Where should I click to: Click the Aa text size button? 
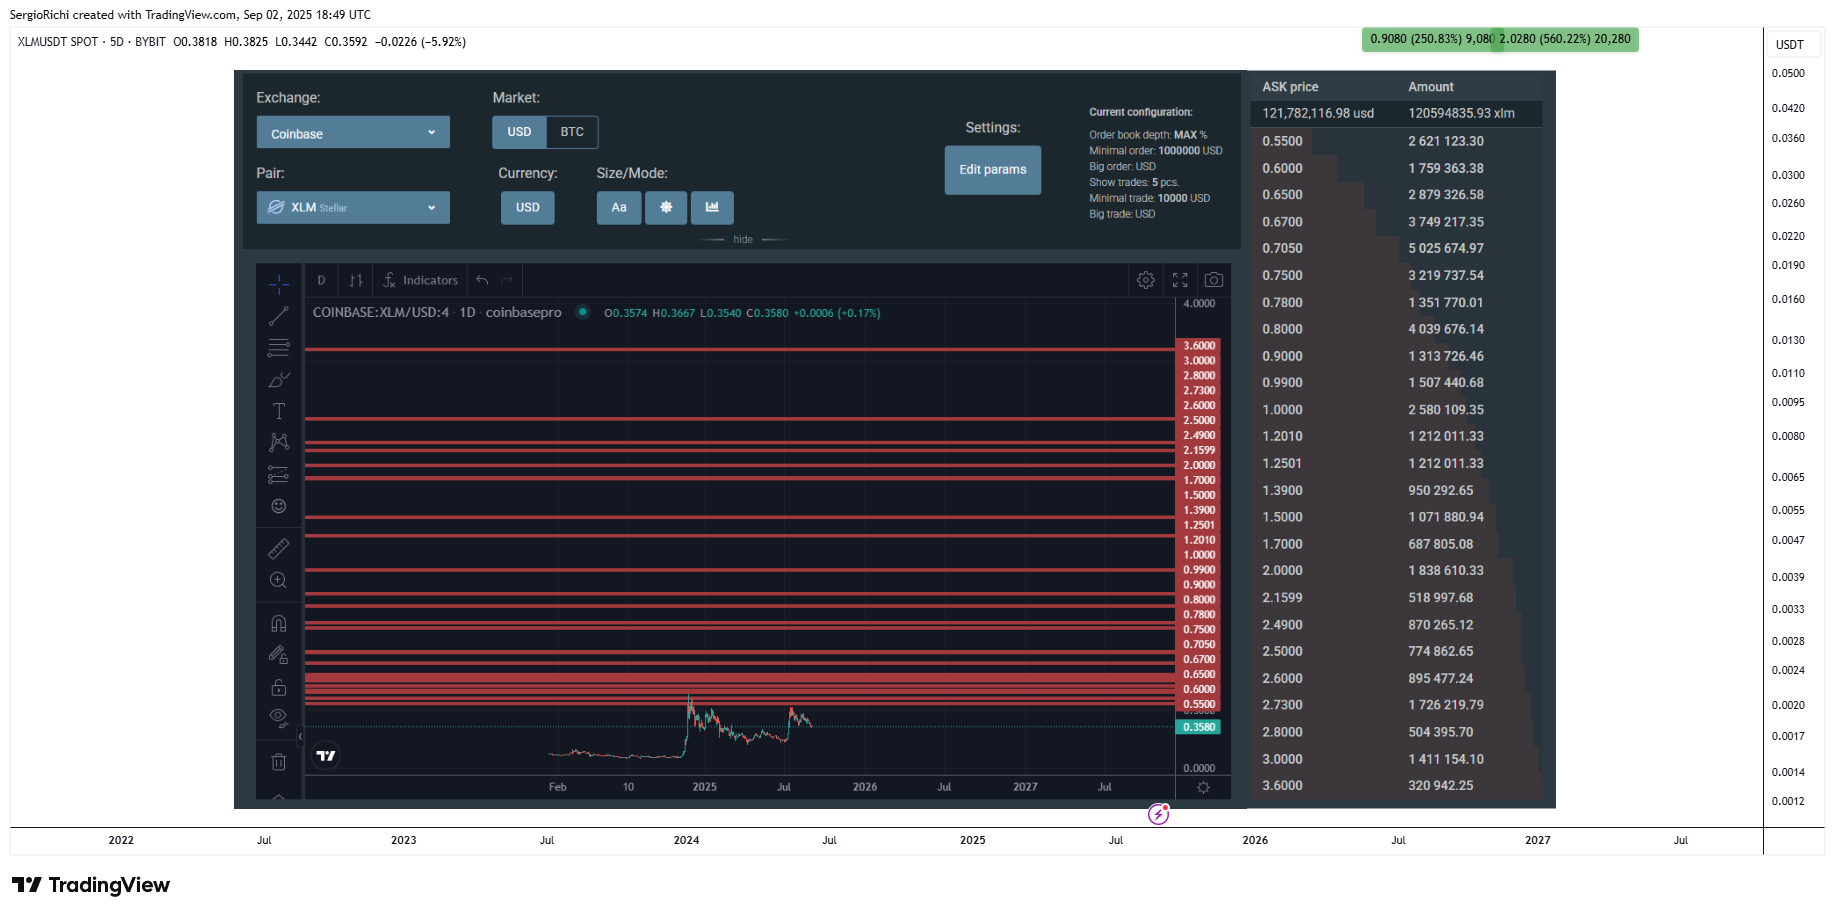(619, 207)
